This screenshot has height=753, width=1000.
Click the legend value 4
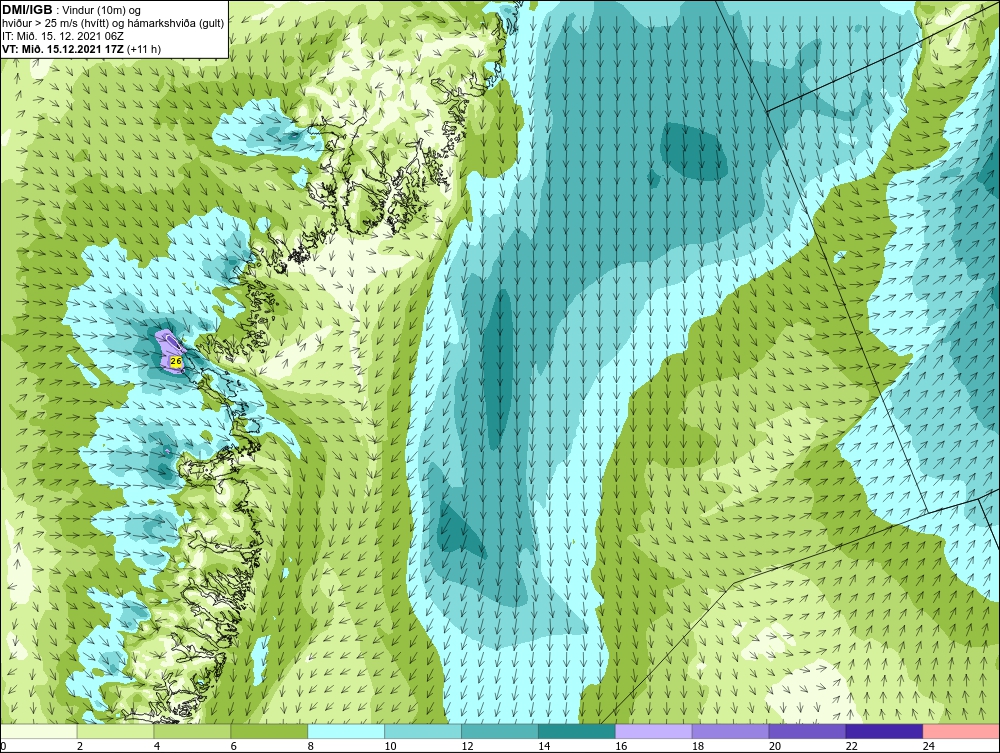click(x=156, y=746)
